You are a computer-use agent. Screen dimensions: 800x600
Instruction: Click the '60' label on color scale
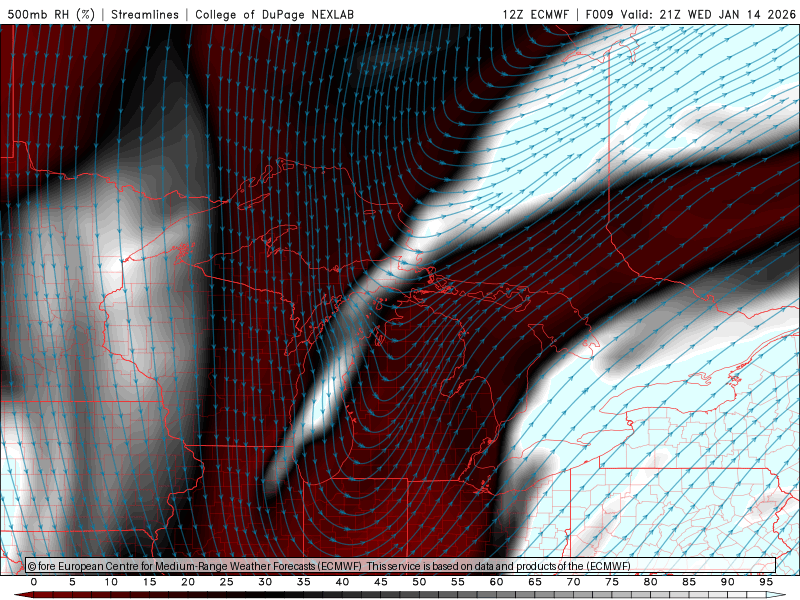(496, 582)
